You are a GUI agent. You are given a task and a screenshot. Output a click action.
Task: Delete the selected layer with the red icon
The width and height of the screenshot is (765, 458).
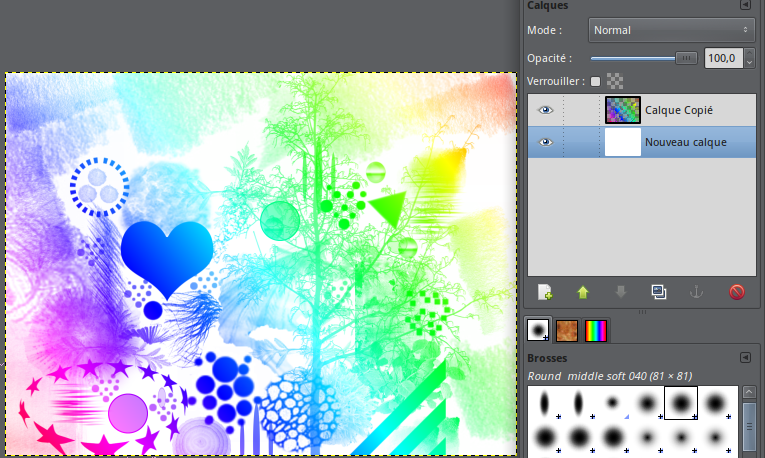(737, 292)
